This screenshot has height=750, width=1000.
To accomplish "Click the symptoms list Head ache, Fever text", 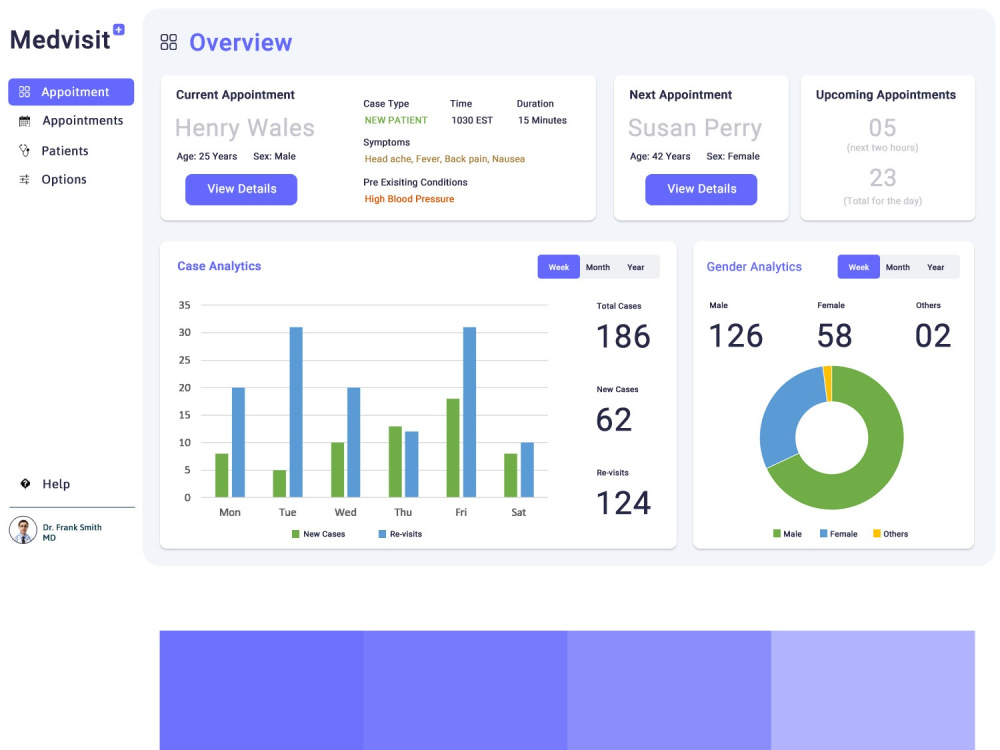I will [445, 159].
